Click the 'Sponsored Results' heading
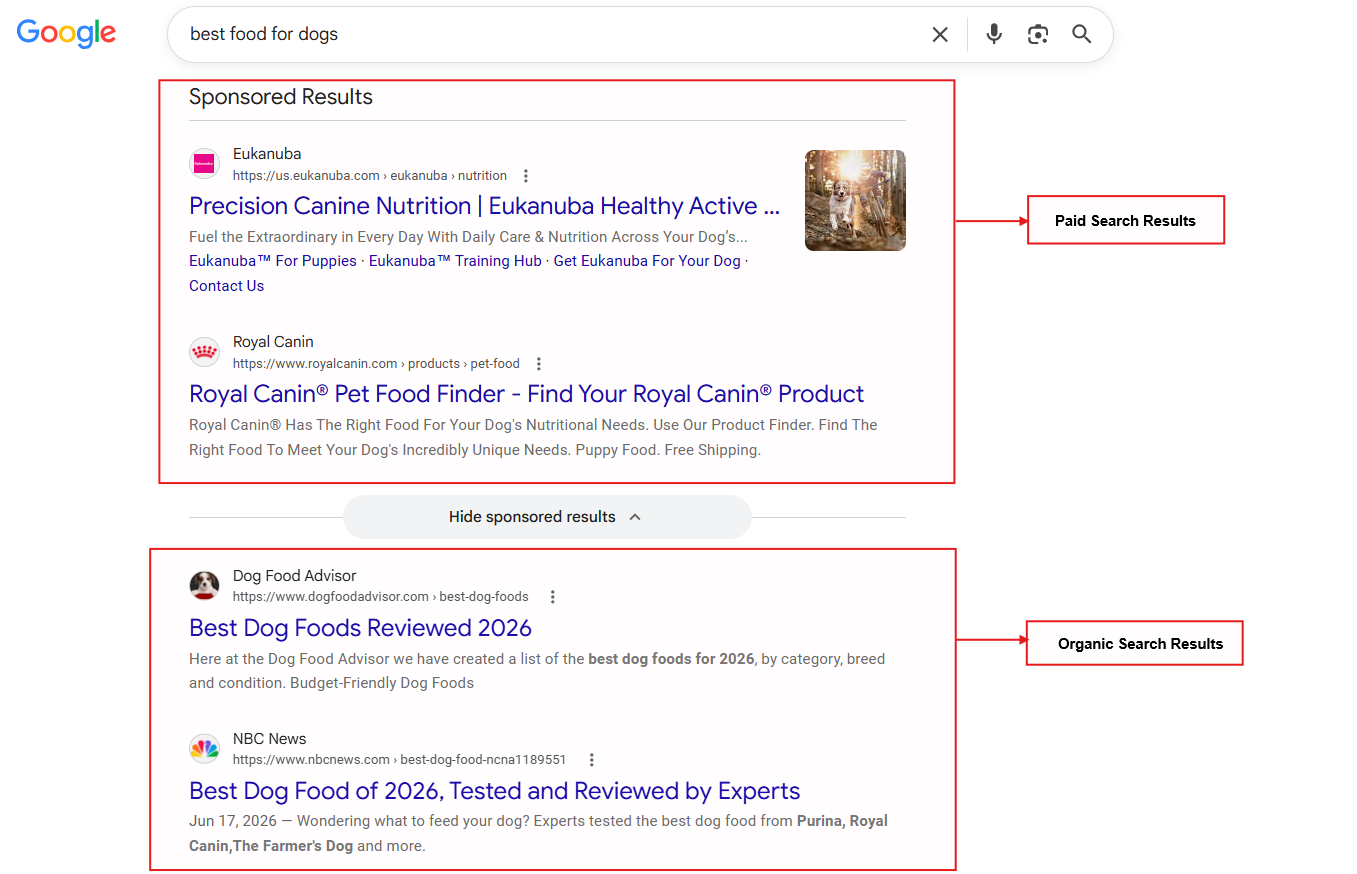1357x874 pixels. (x=281, y=97)
